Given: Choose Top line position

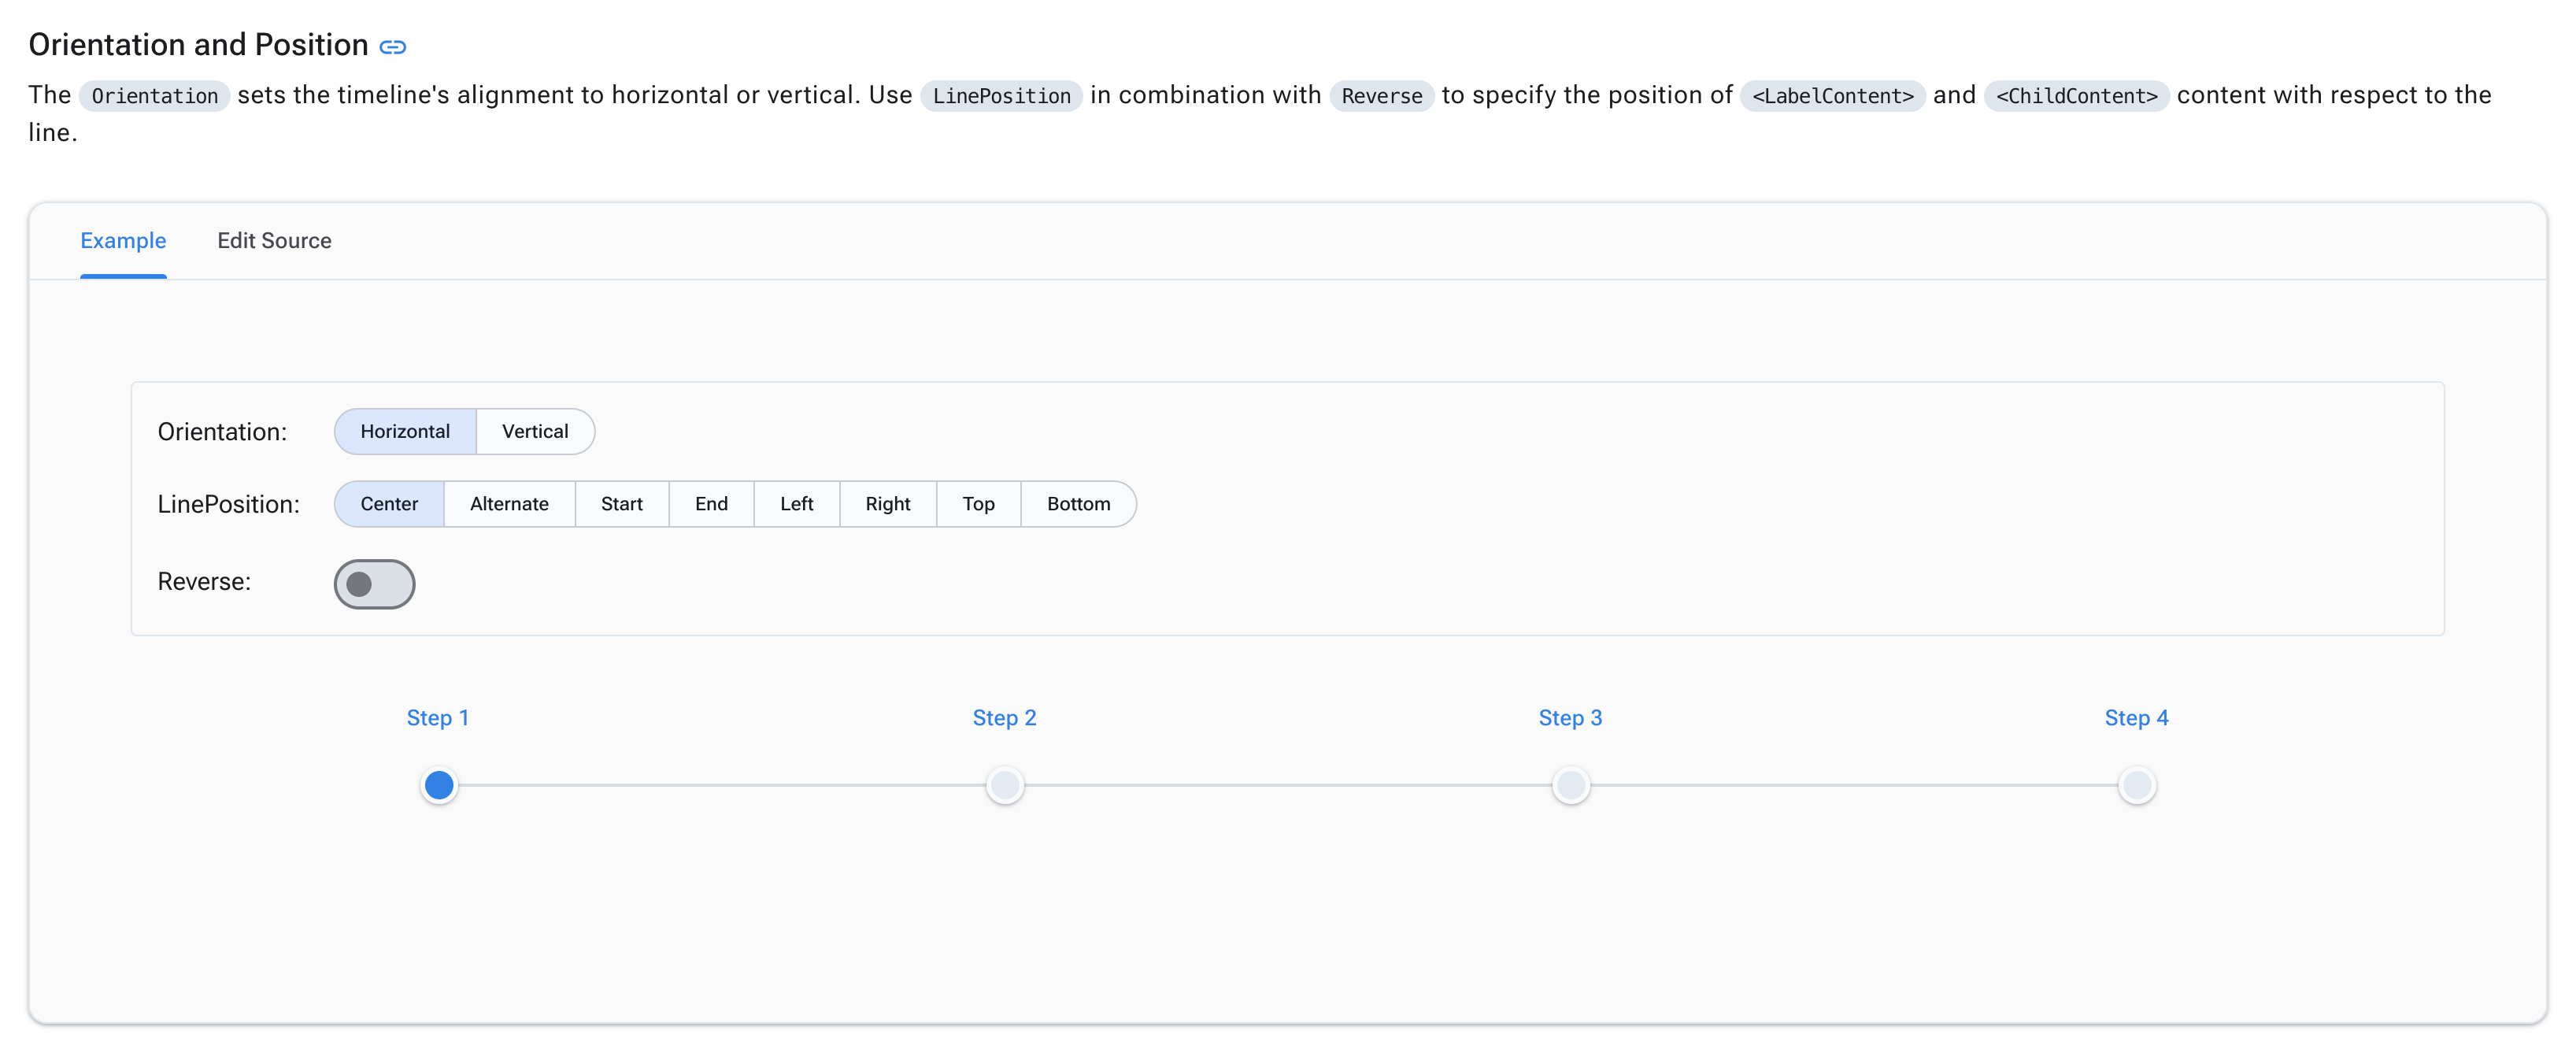Looking at the screenshot, I should (x=979, y=504).
